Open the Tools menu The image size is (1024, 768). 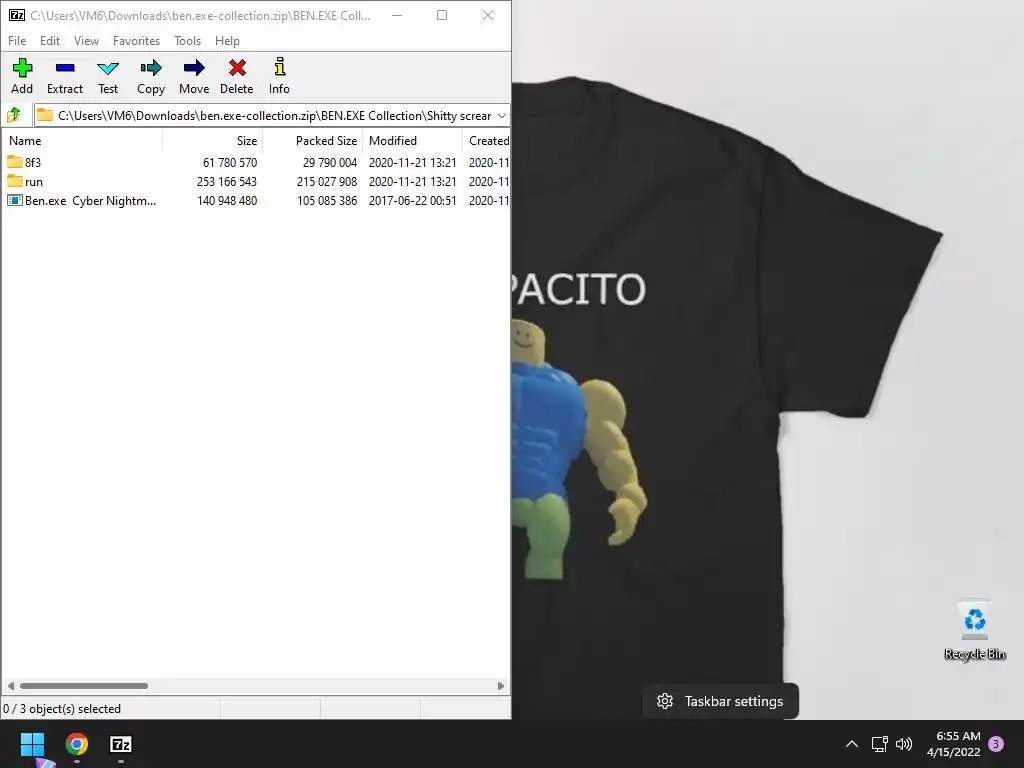(x=187, y=40)
